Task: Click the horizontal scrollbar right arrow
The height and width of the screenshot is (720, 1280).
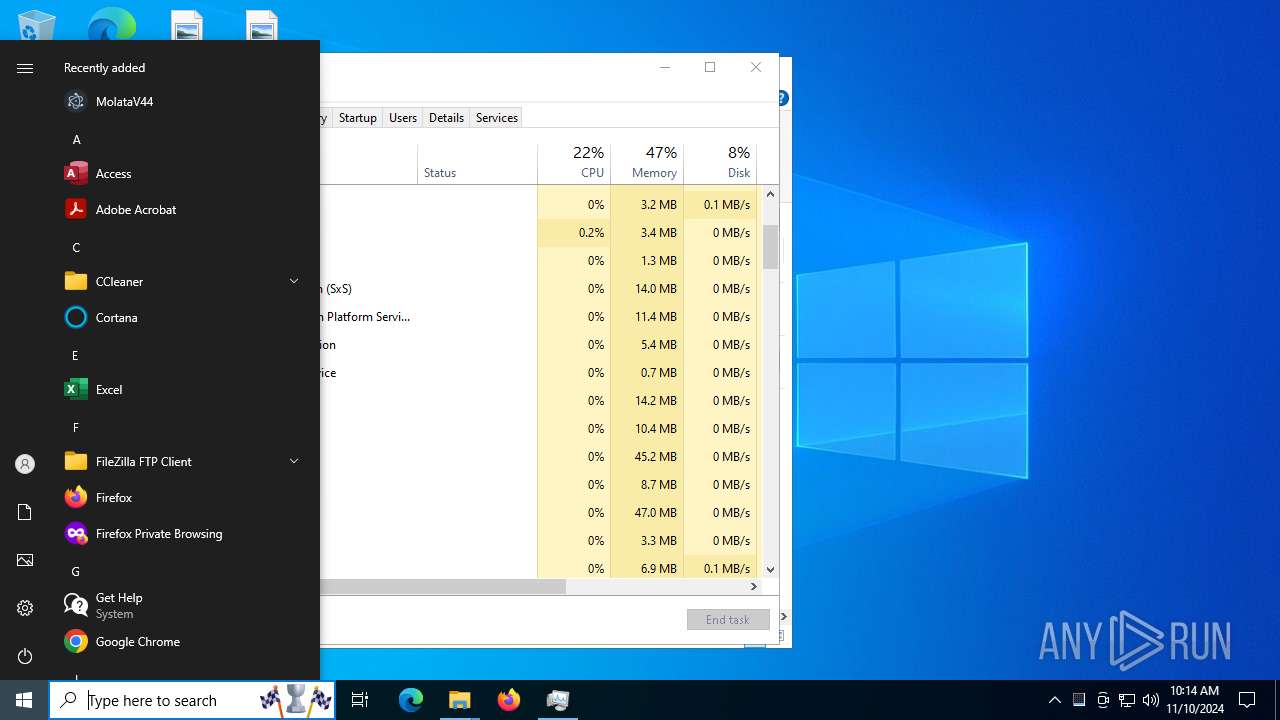Action: [753, 587]
